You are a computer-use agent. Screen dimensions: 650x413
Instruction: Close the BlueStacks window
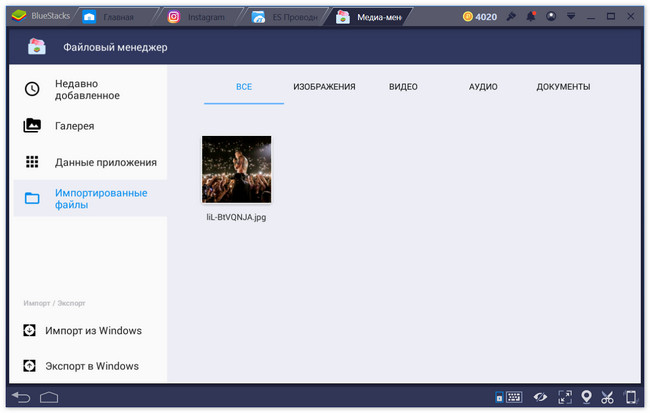[x=631, y=16]
